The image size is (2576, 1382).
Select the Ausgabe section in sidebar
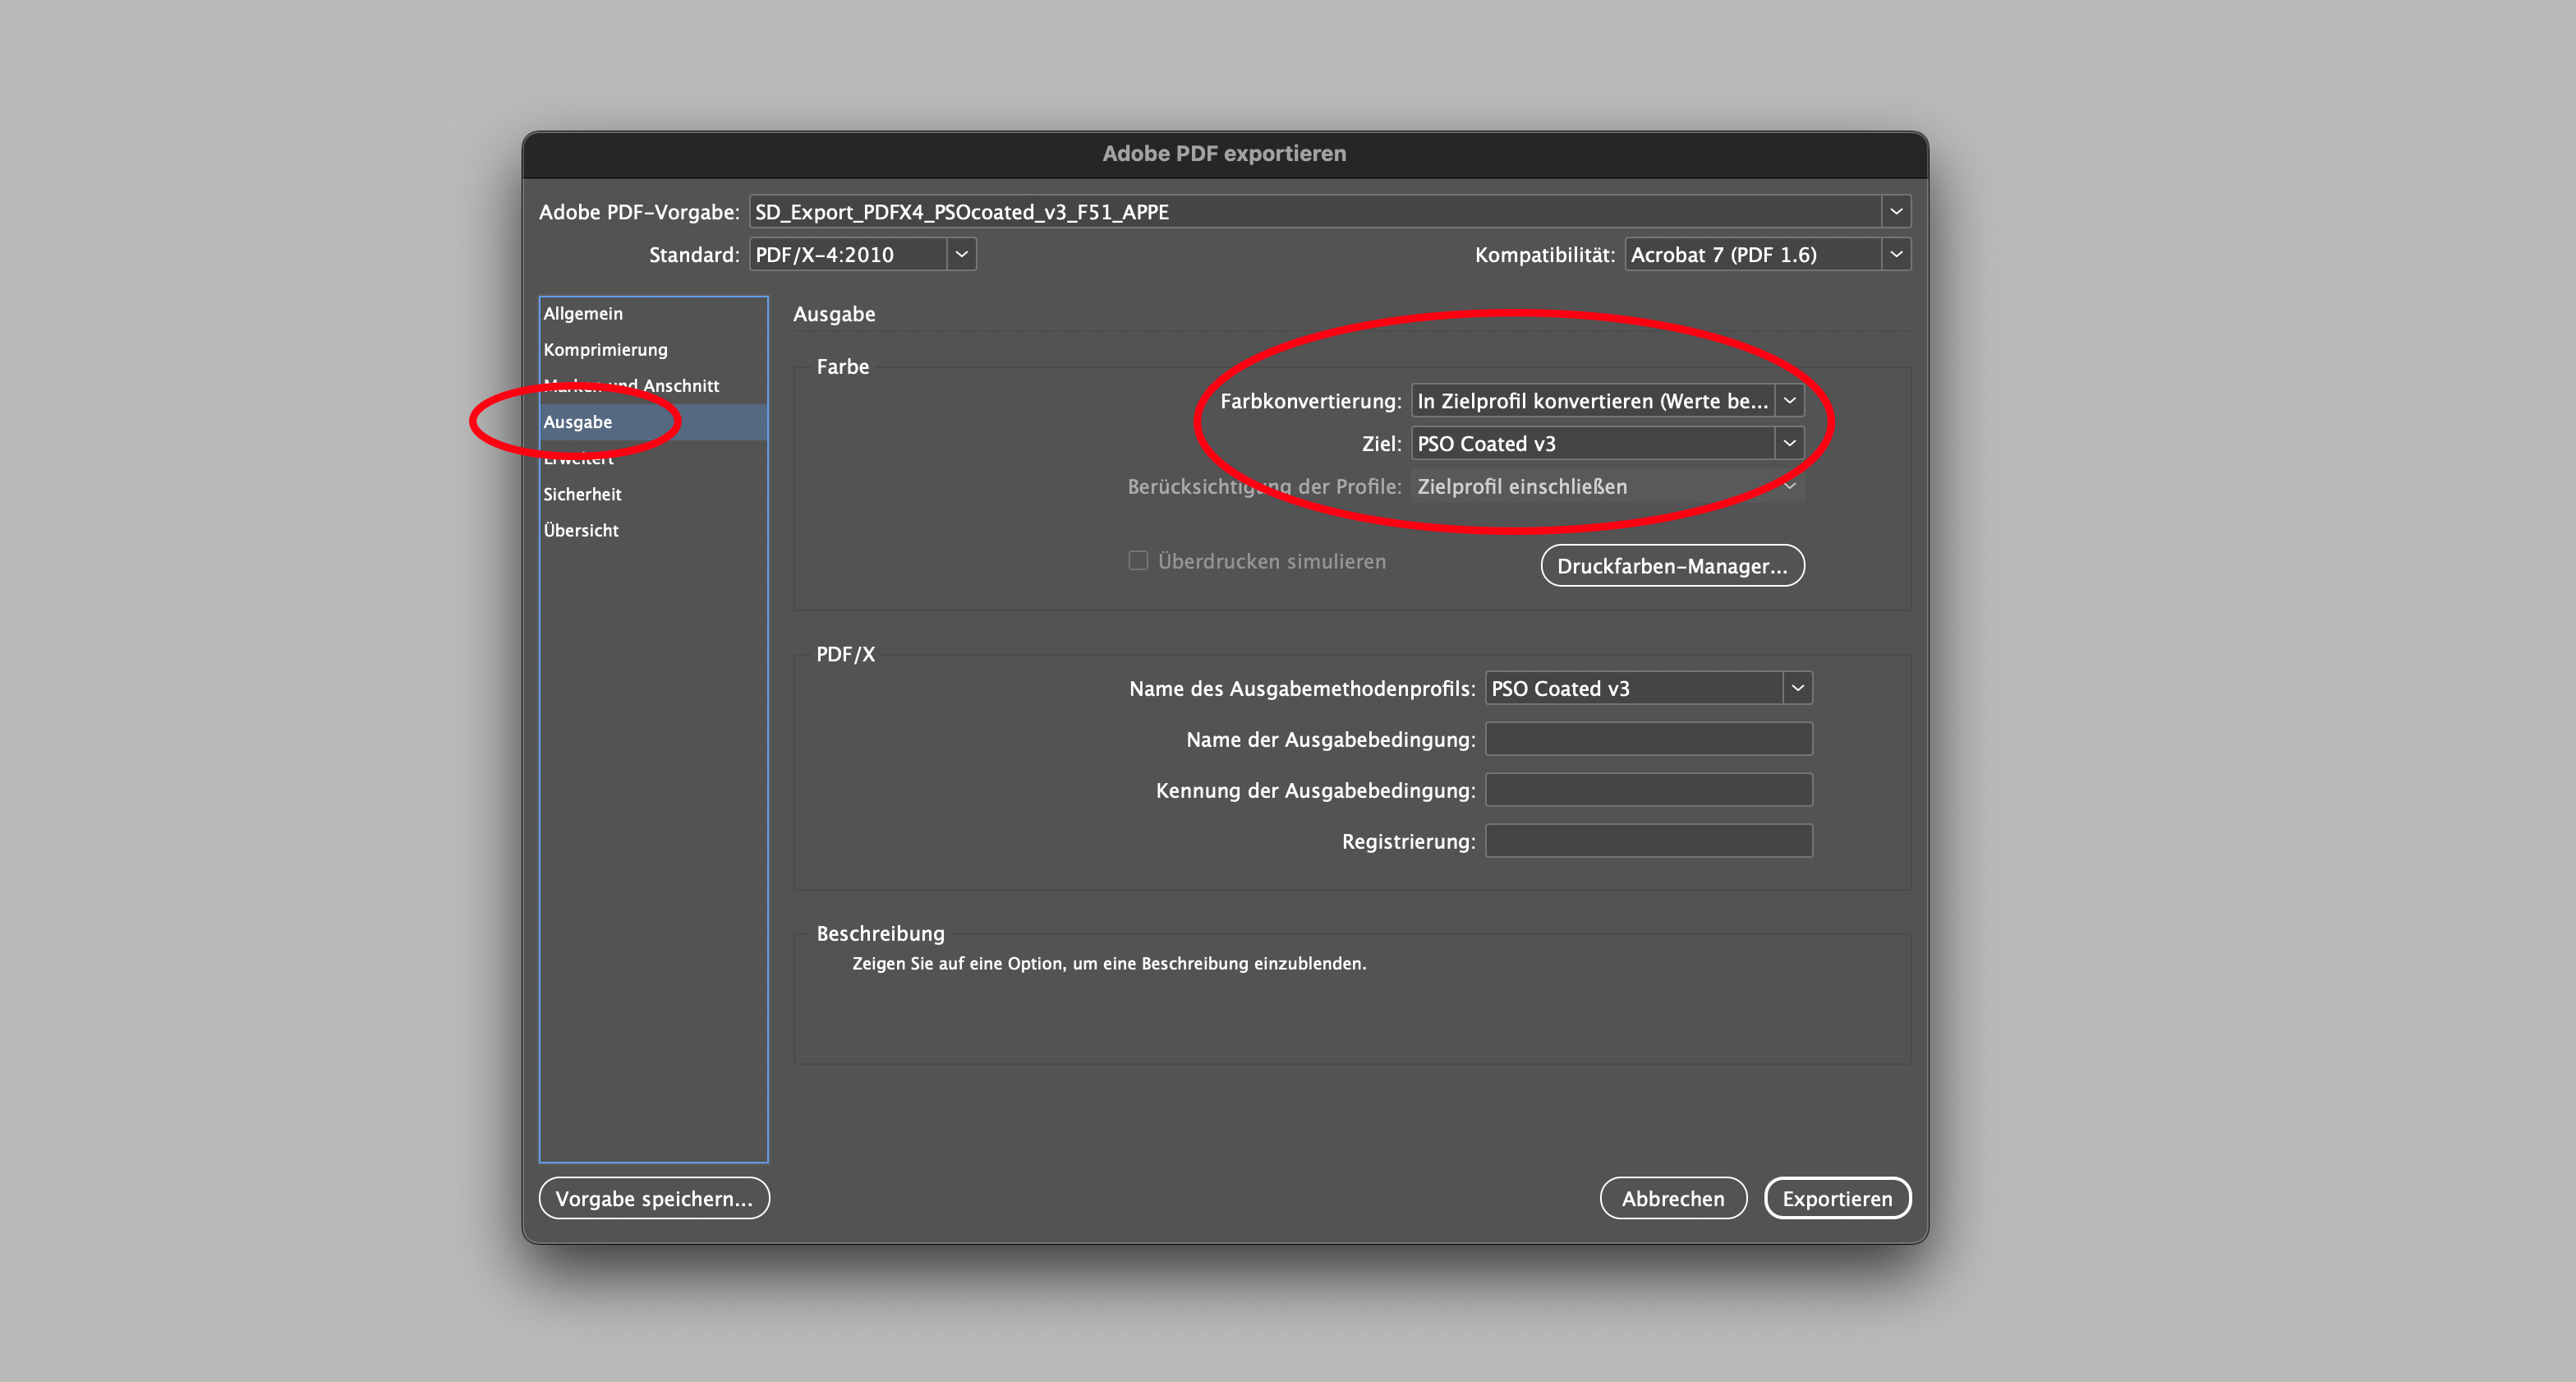[x=578, y=422]
